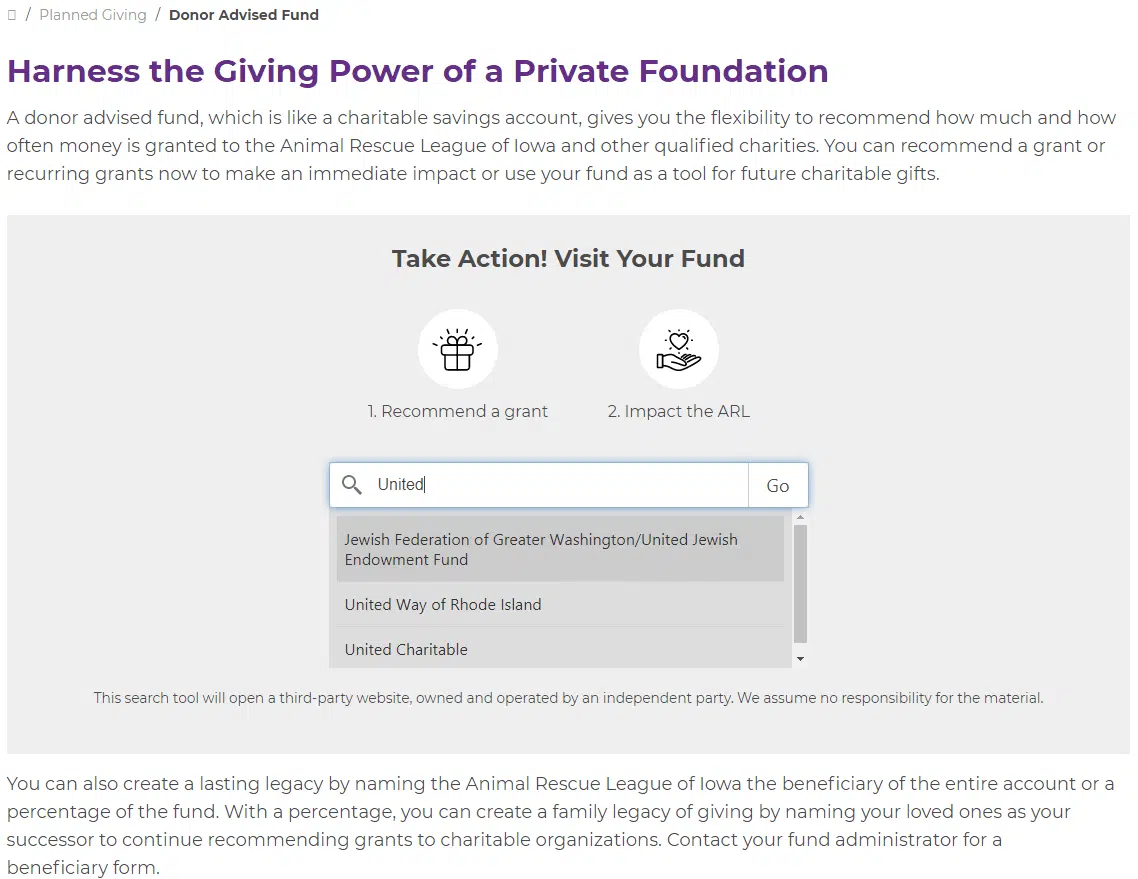
Task: Click the suggestion list scroll-up arrow
Action: click(x=801, y=517)
